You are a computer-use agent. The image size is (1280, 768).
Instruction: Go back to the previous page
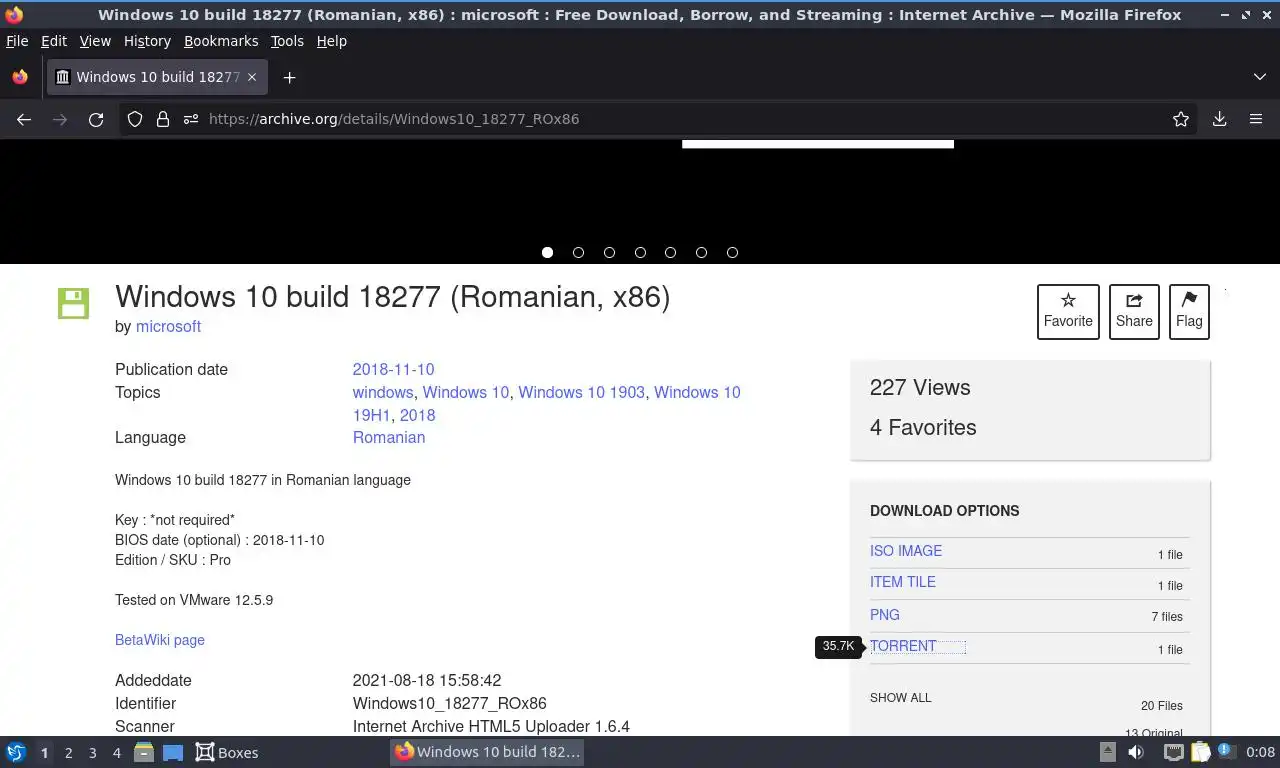(x=24, y=119)
